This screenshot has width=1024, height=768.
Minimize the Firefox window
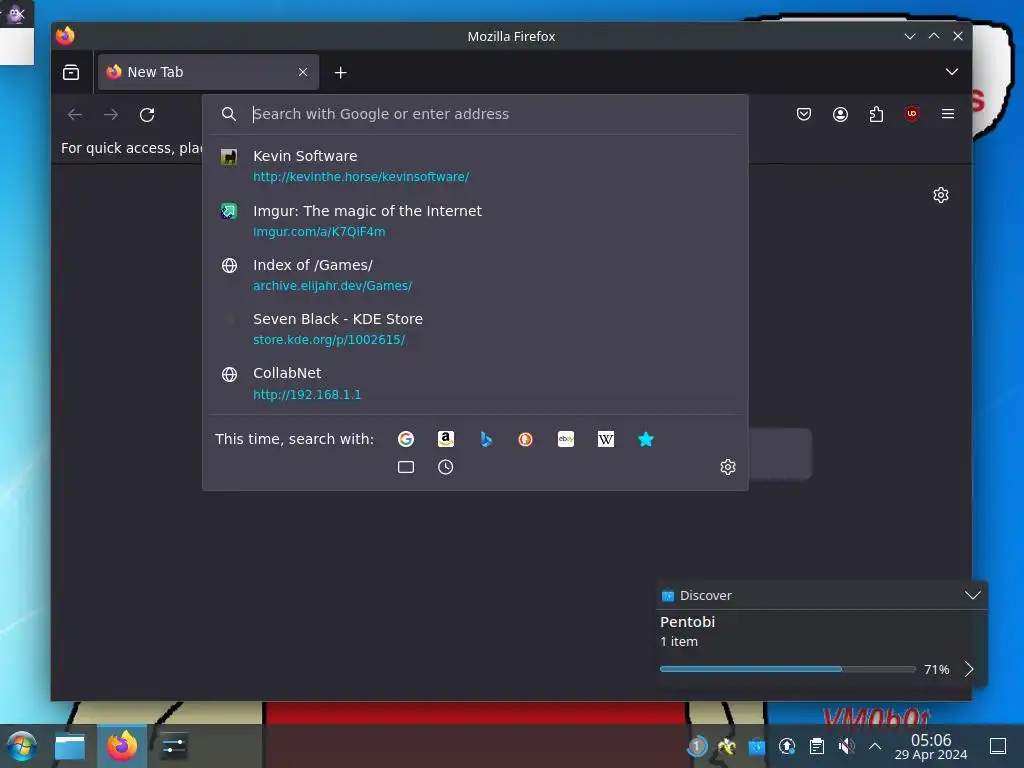(910, 36)
